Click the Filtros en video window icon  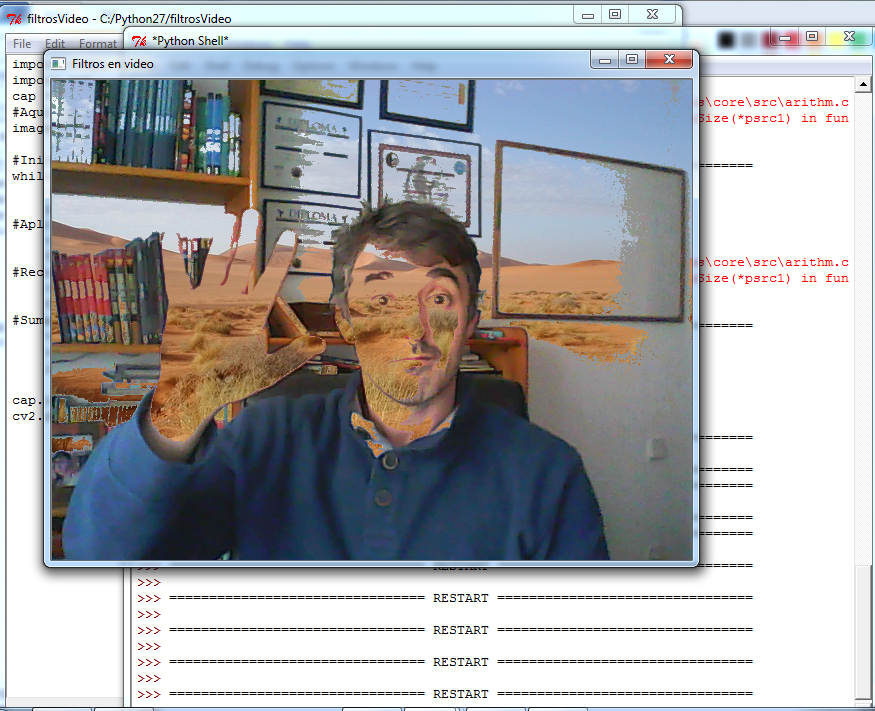pos(58,64)
